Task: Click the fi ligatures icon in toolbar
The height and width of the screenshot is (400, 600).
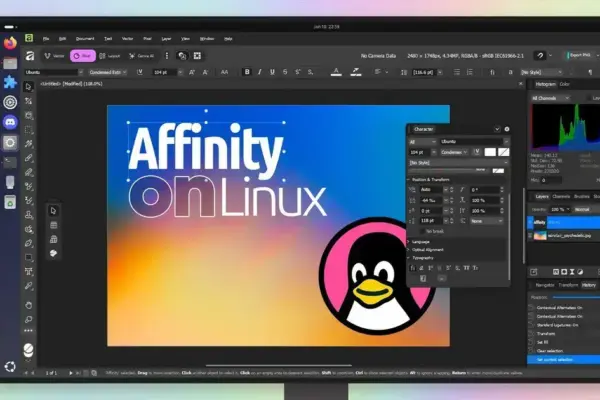Action: (492, 72)
